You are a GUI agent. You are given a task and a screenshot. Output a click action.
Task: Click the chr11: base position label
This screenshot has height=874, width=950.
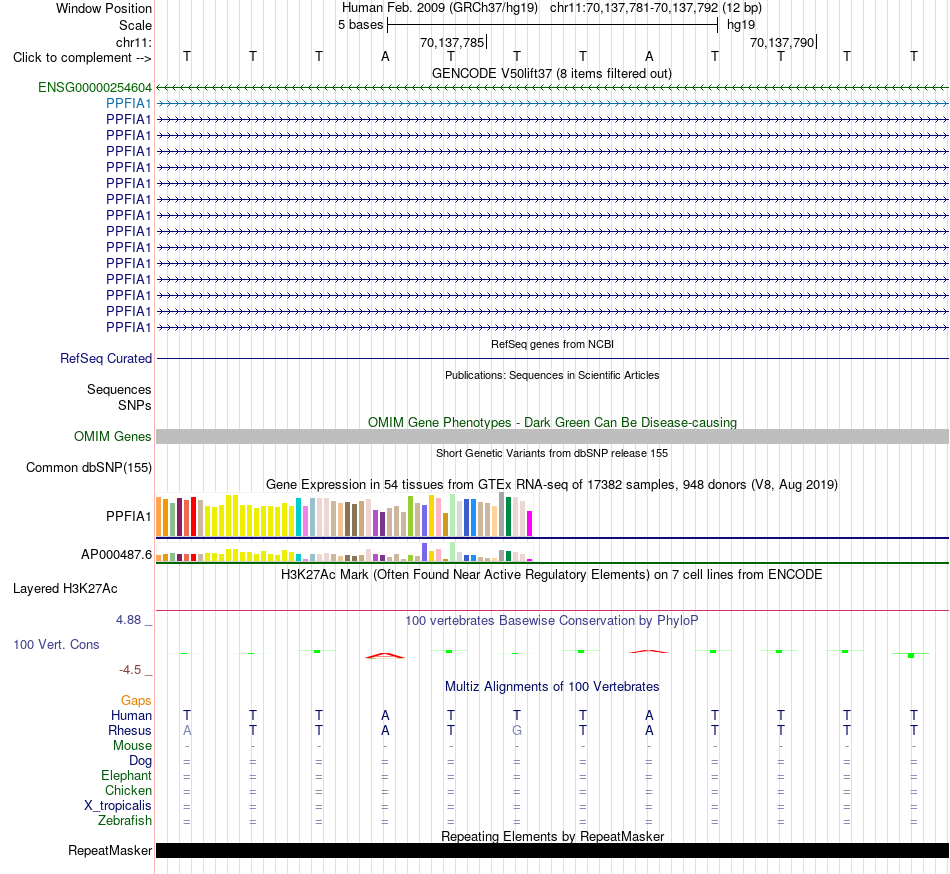(133, 42)
